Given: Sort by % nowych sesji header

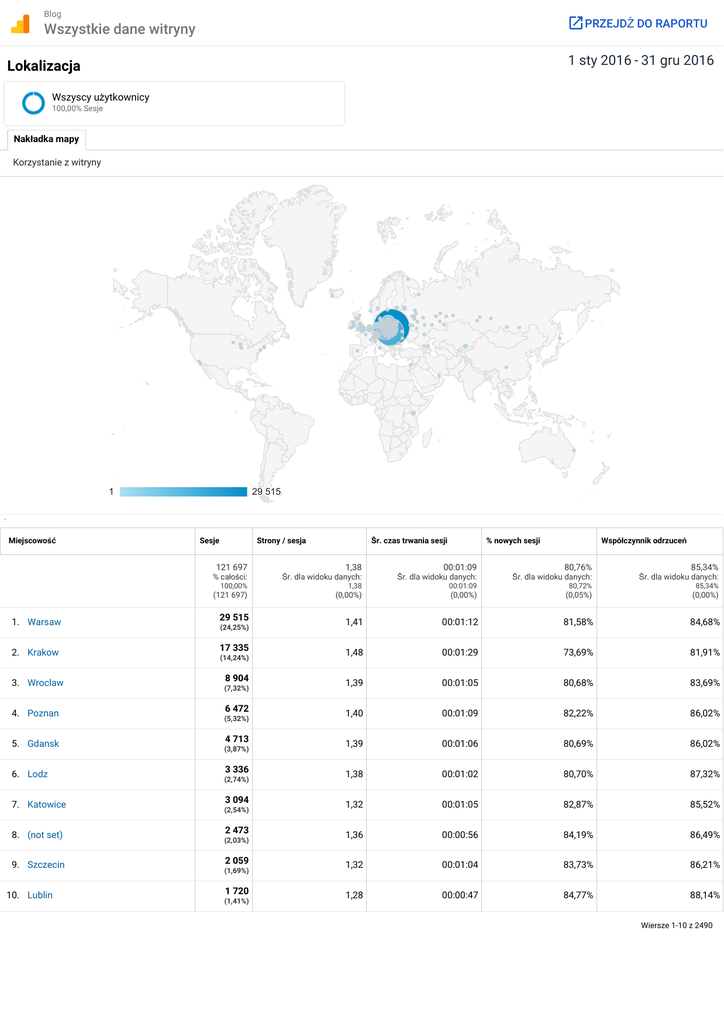Looking at the screenshot, I should pos(513,541).
